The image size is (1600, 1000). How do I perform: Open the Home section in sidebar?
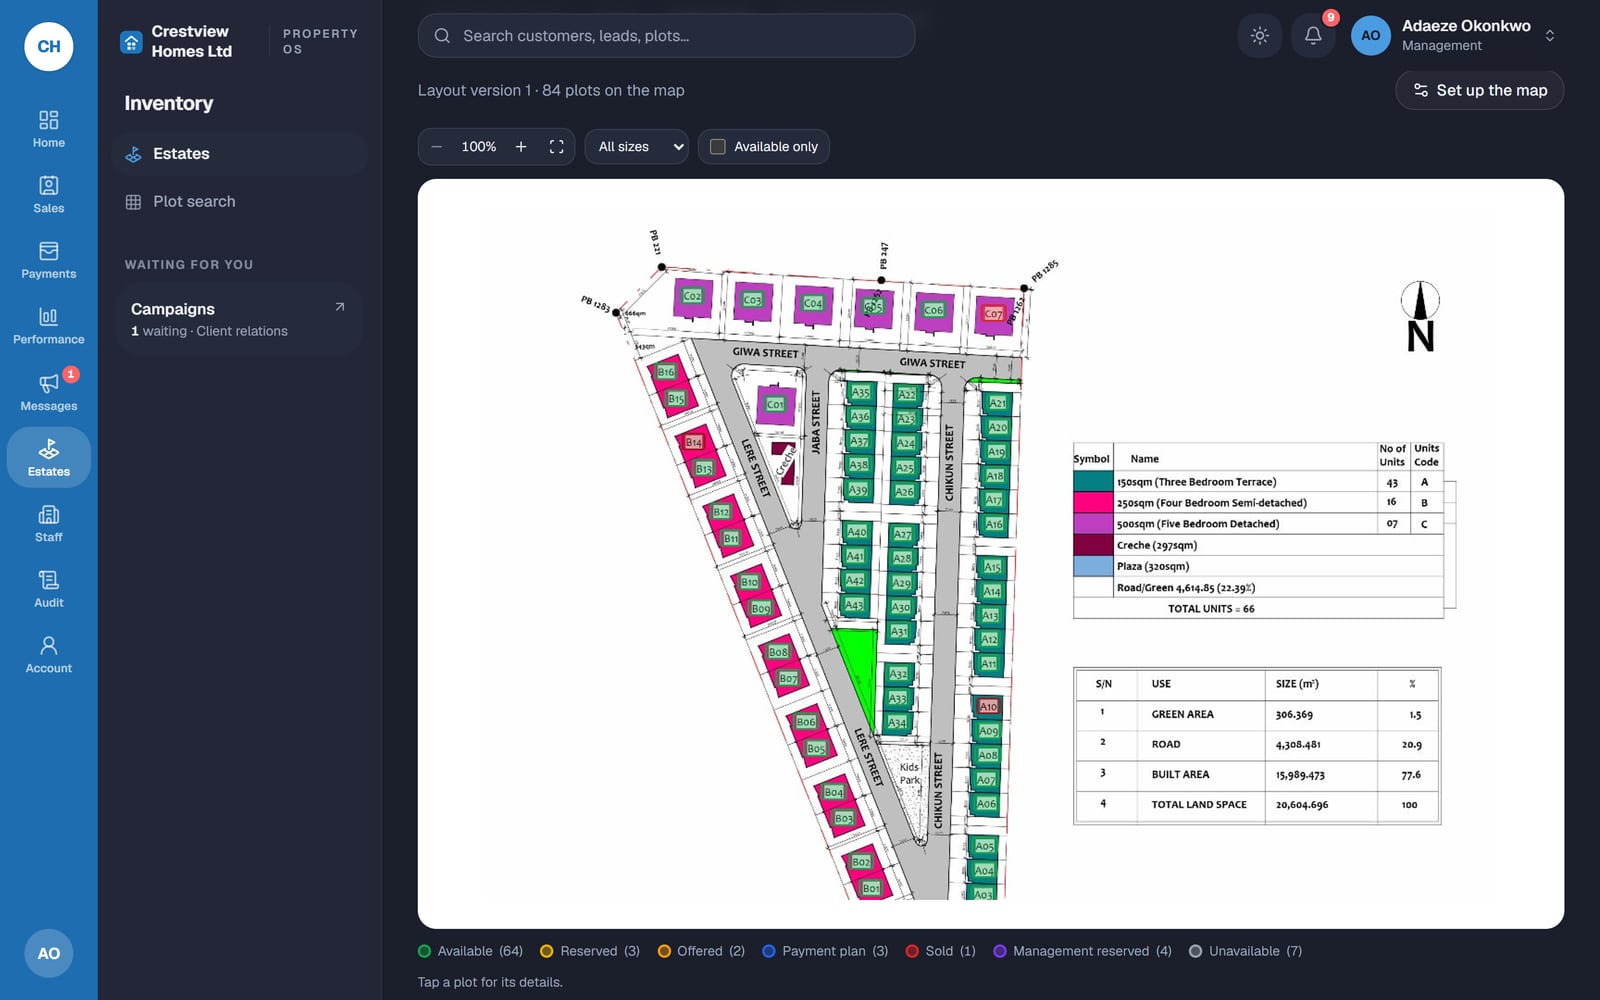[48, 129]
